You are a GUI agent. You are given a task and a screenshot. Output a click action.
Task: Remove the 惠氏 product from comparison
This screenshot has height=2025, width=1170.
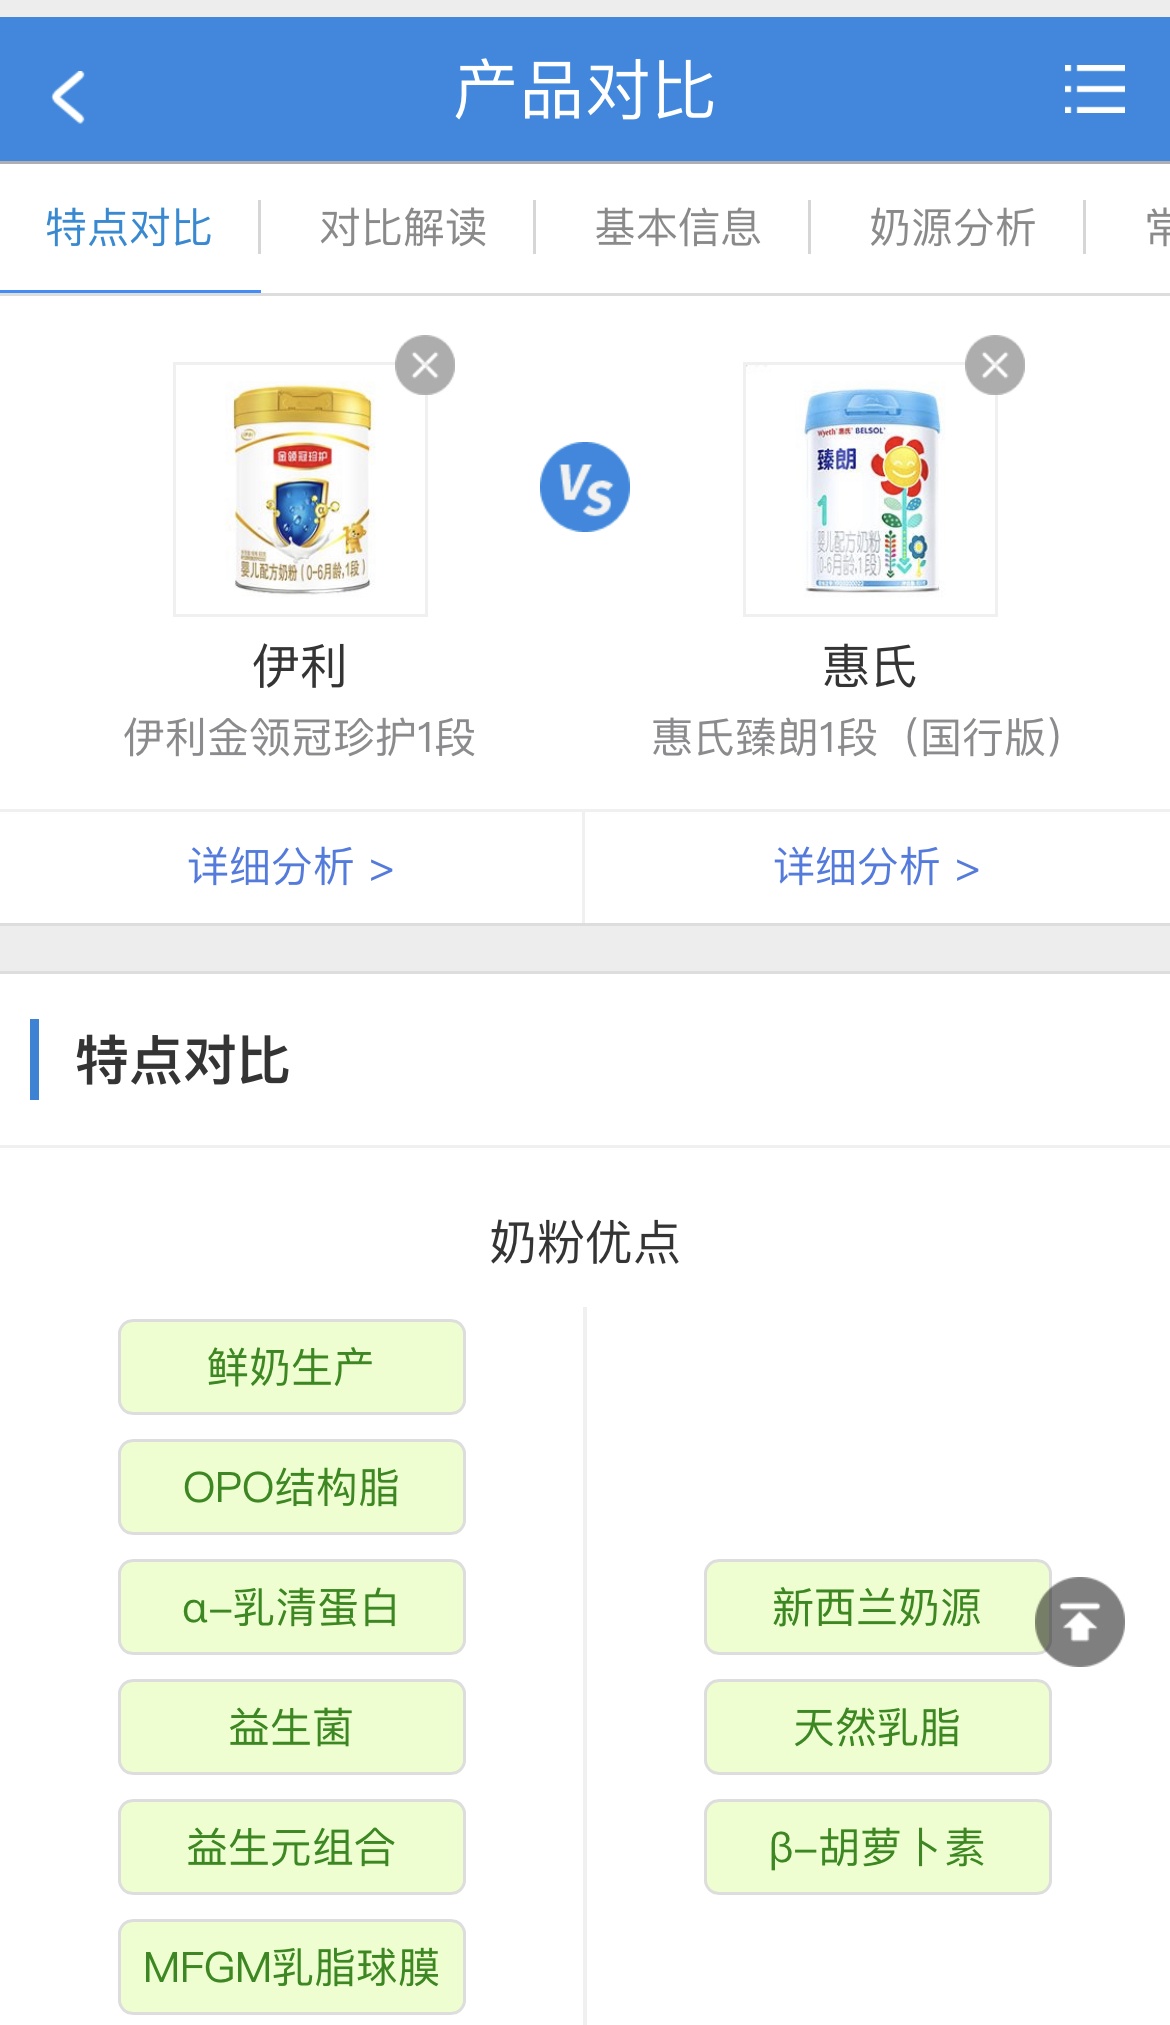click(x=994, y=365)
